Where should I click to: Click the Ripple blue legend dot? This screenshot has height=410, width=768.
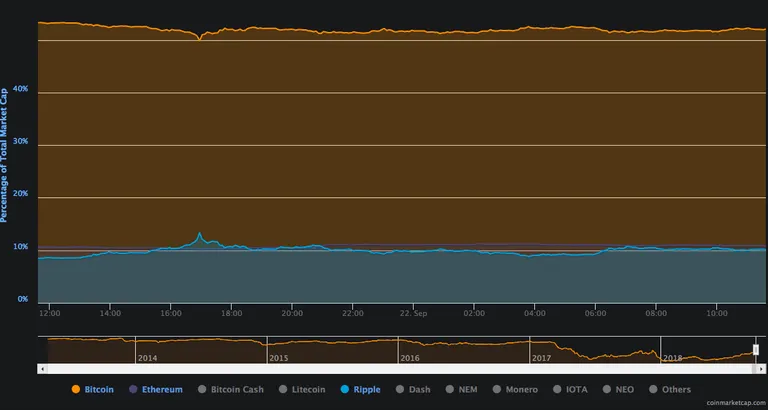click(x=344, y=389)
